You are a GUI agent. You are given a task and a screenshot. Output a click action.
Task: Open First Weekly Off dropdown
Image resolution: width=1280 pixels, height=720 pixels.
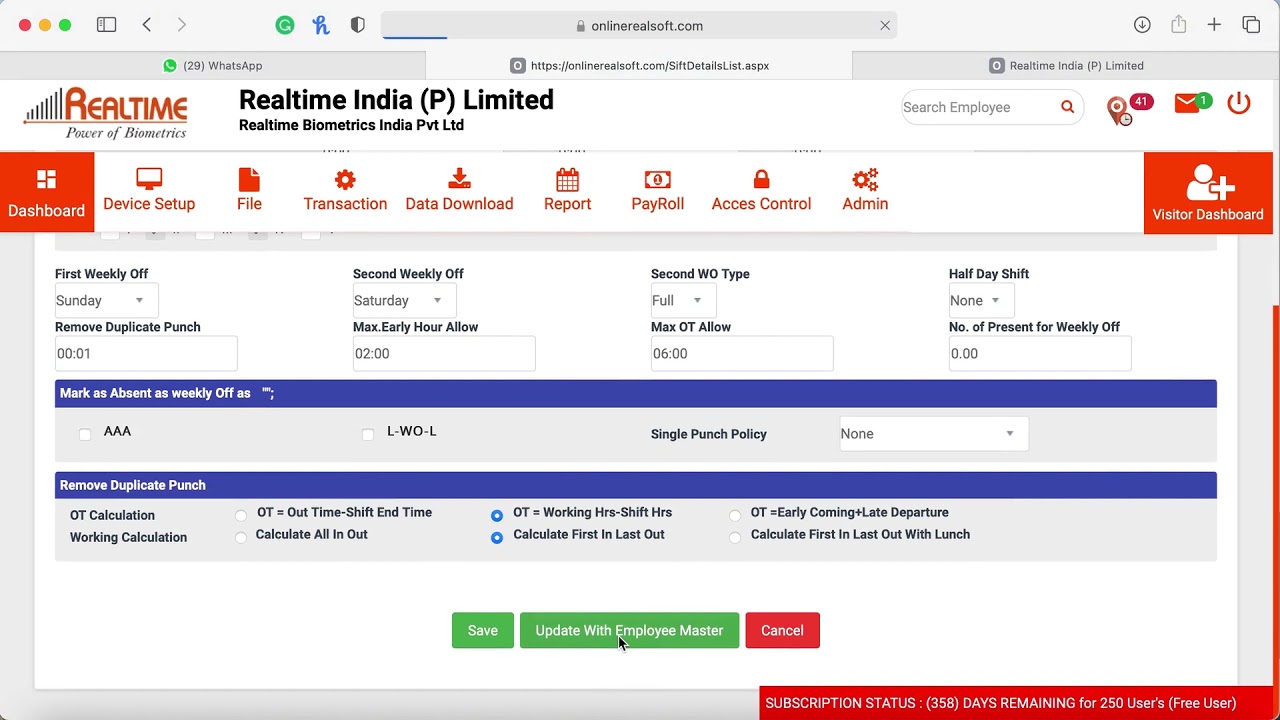coord(106,300)
